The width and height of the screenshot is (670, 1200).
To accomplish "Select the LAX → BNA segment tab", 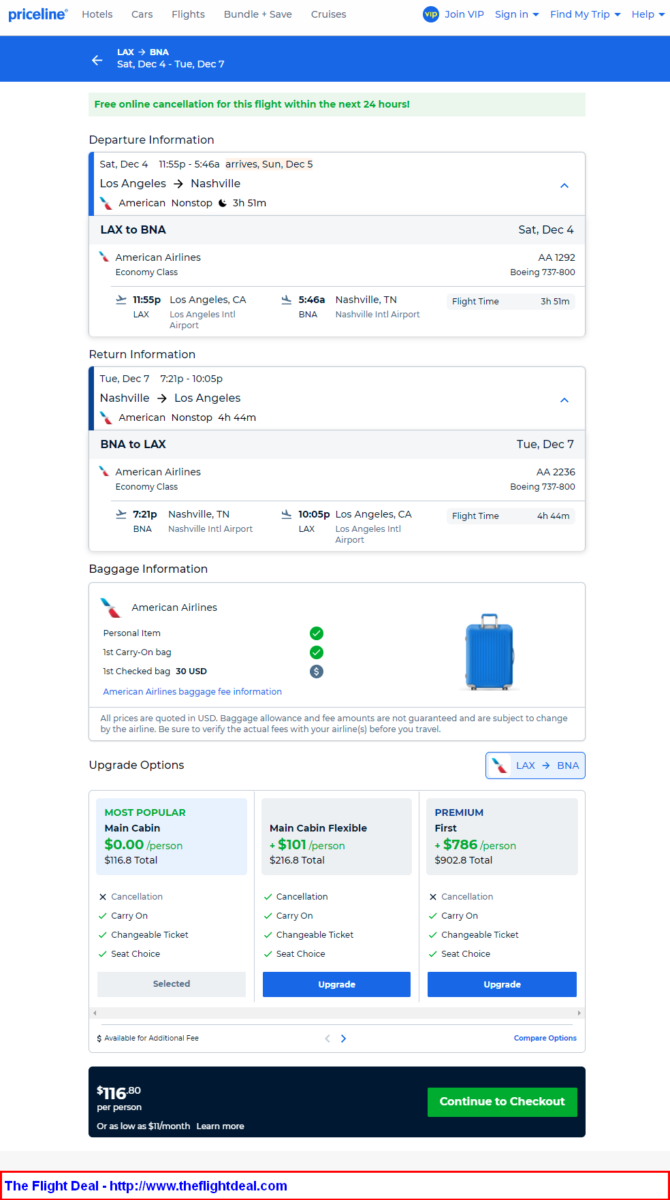I will (x=535, y=765).
